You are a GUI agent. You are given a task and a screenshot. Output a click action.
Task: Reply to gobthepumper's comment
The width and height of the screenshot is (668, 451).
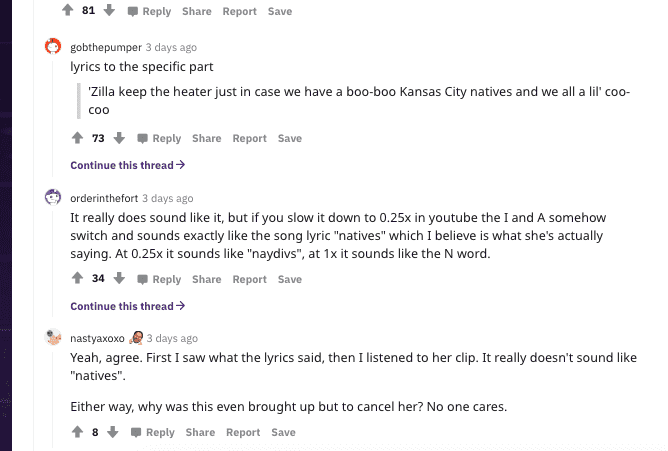click(x=159, y=139)
